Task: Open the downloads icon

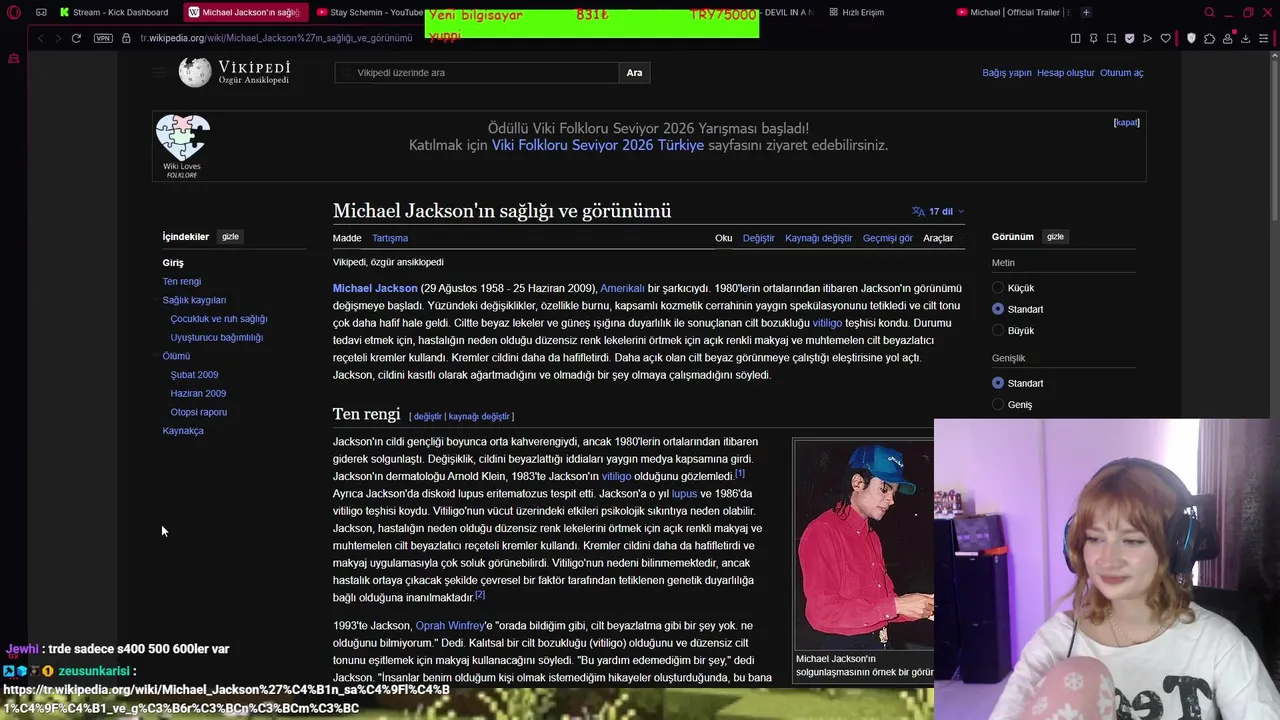Action: [1245, 38]
